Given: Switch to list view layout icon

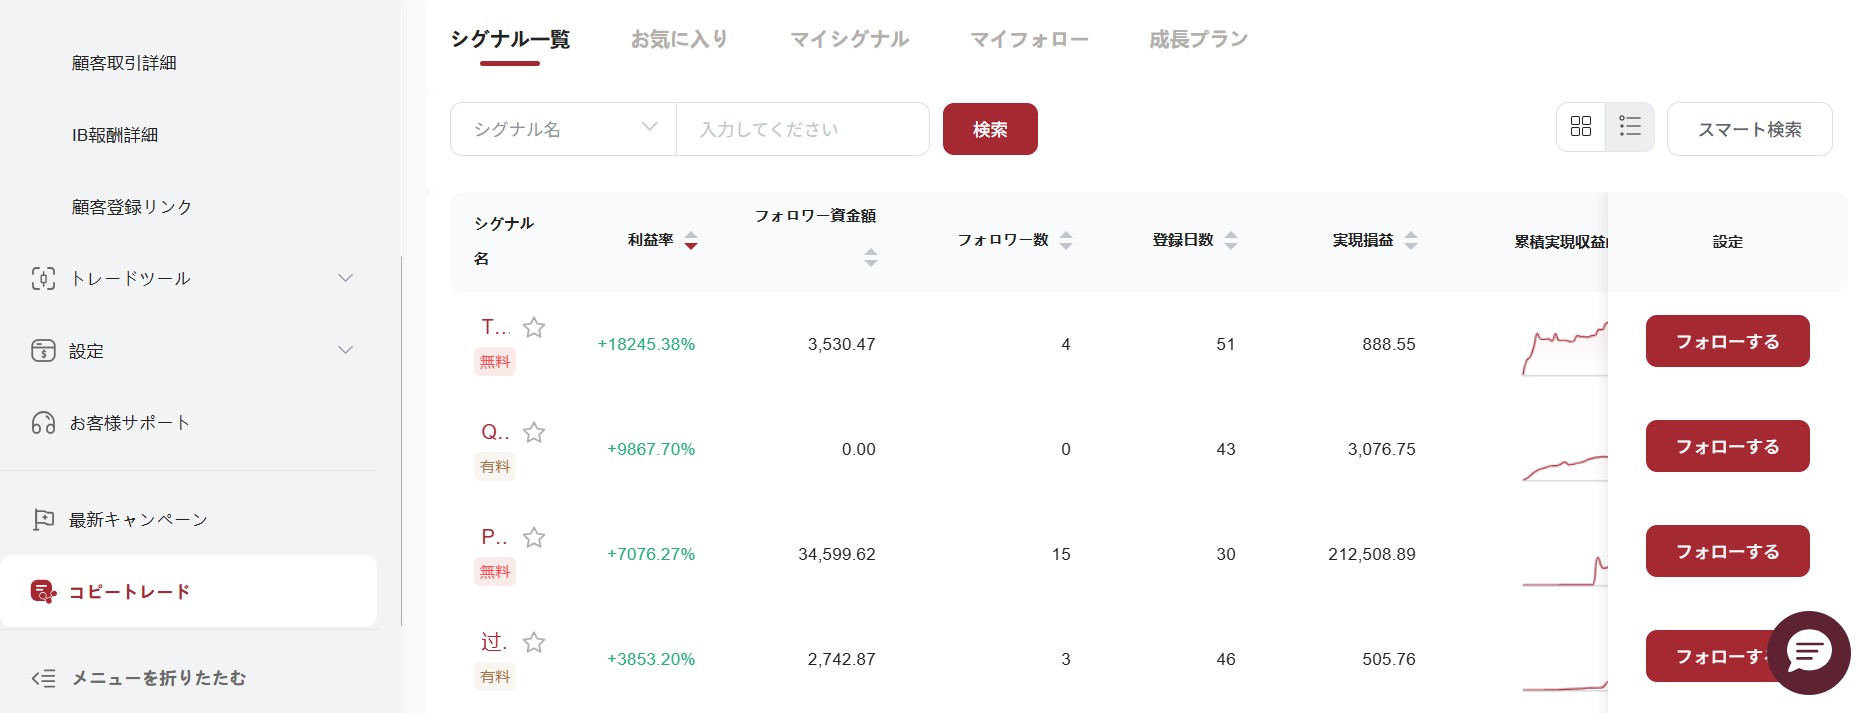Looking at the screenshot, I should (x=1630, y=127).
